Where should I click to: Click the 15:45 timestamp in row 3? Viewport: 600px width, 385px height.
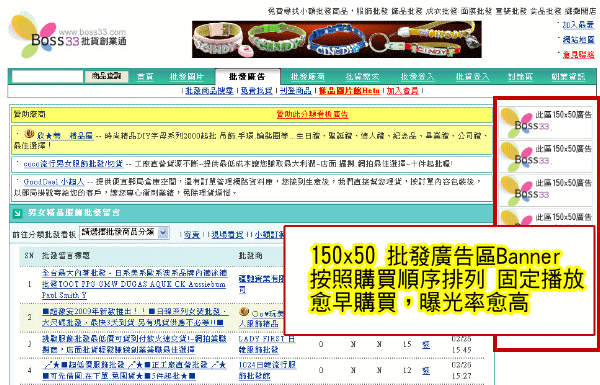(x=461, y=350)
